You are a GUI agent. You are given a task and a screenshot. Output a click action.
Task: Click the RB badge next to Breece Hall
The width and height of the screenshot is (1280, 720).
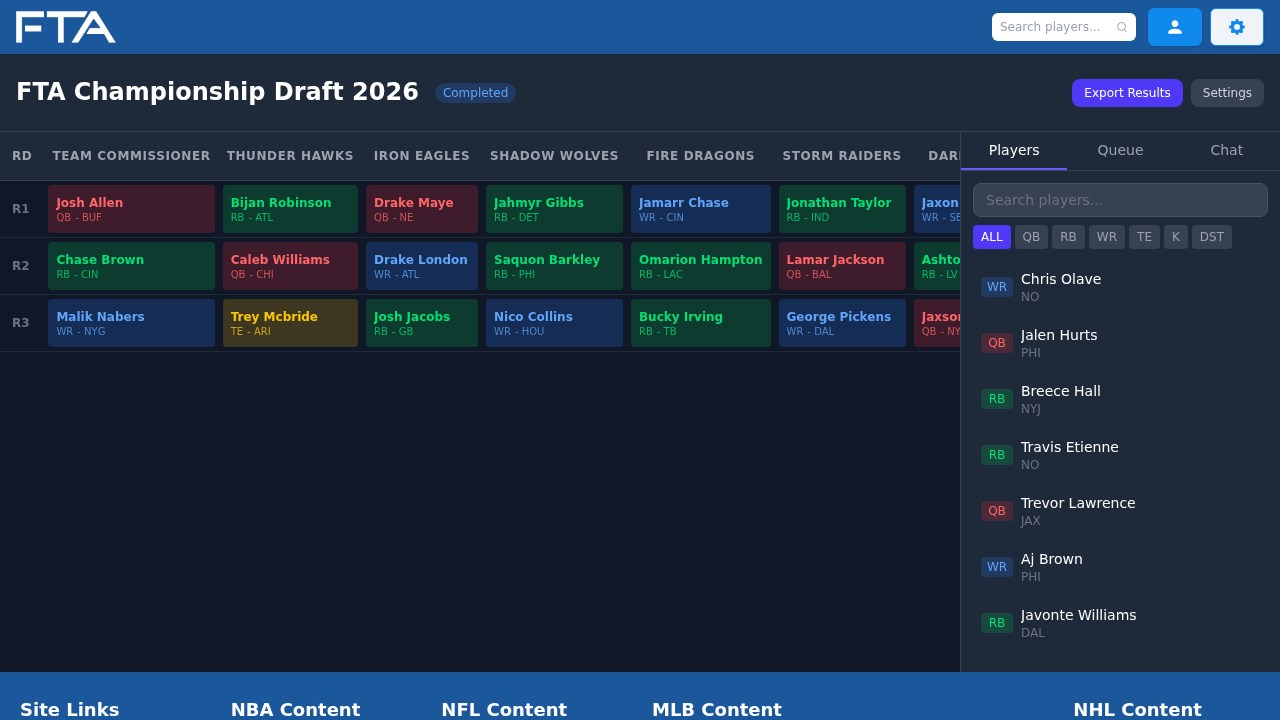pyautogui.click(x=996, y=399)
